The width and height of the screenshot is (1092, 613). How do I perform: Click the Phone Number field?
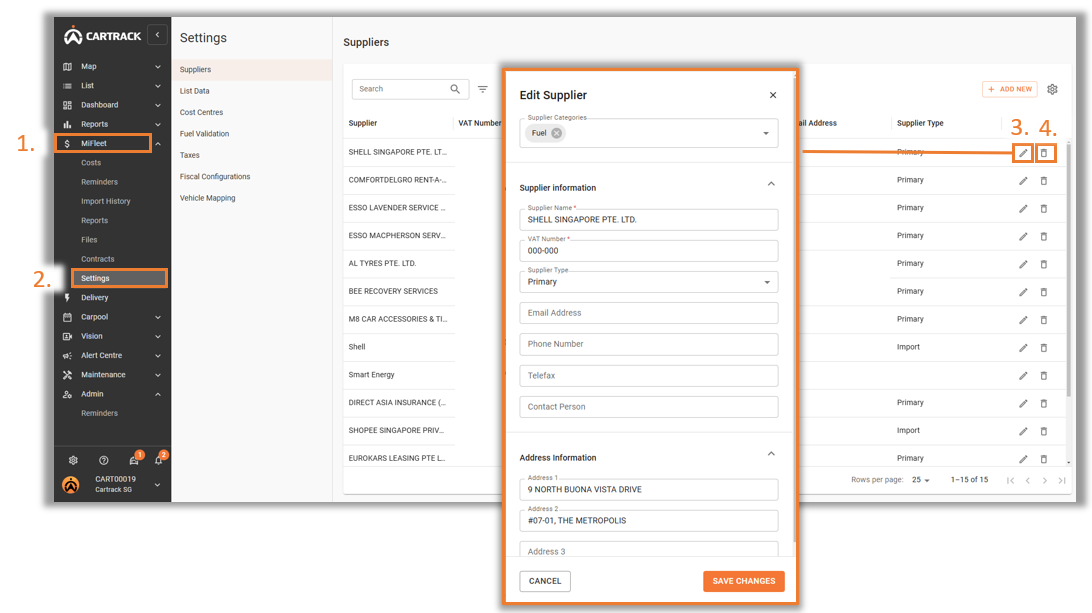pyautogui.click(x=648, y=344)
